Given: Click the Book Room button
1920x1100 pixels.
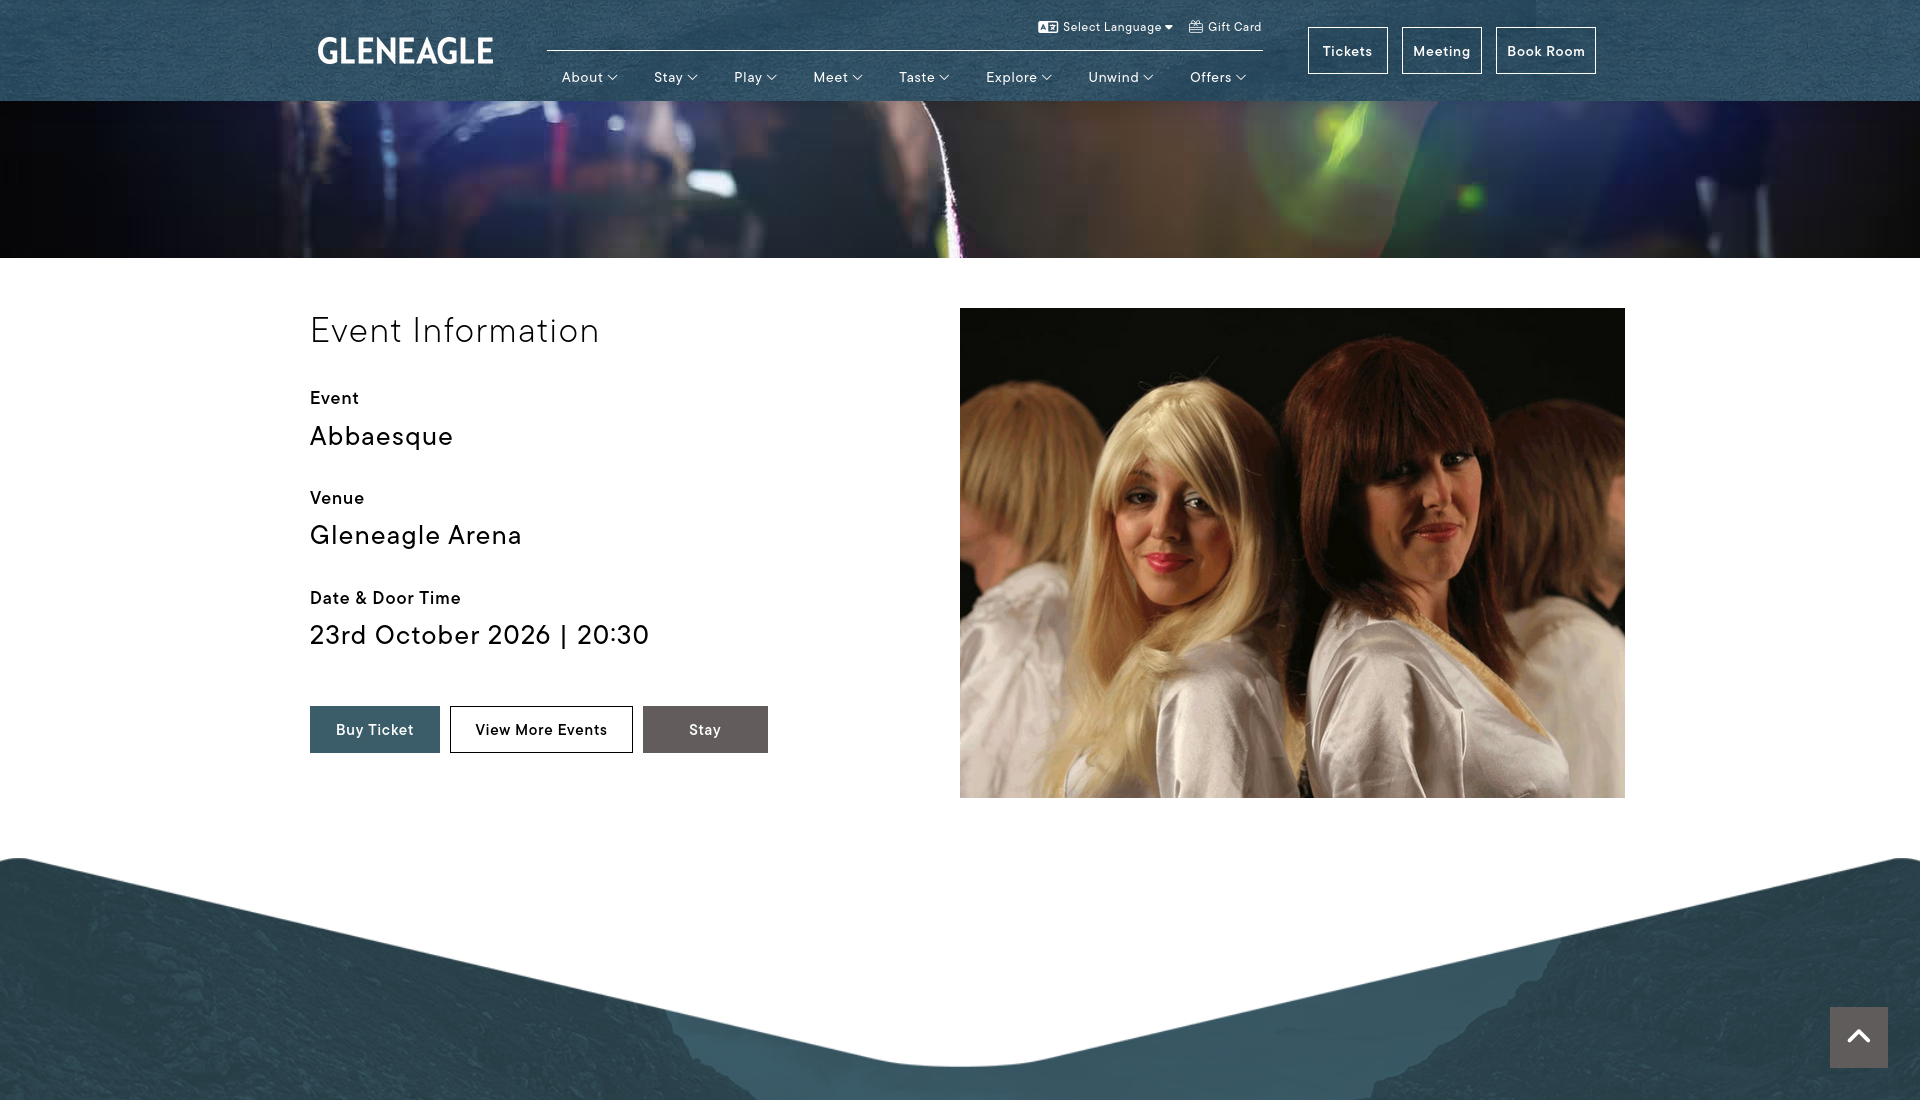Looking at the screenshot, I should pos(1545,50).
